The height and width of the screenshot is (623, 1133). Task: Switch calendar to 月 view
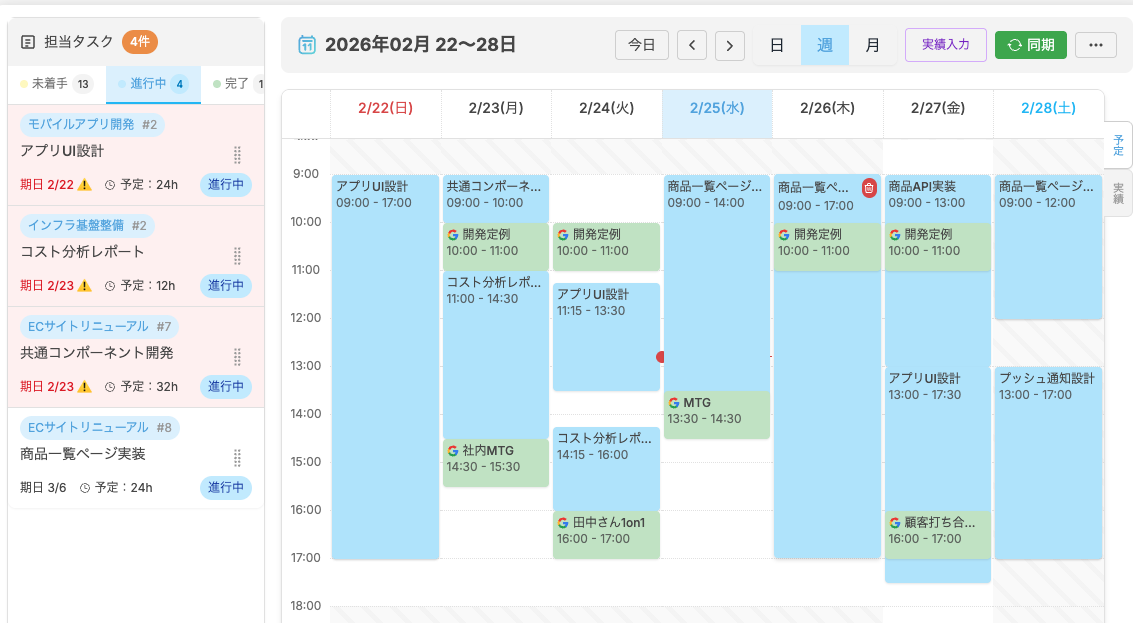coord(873,45)
